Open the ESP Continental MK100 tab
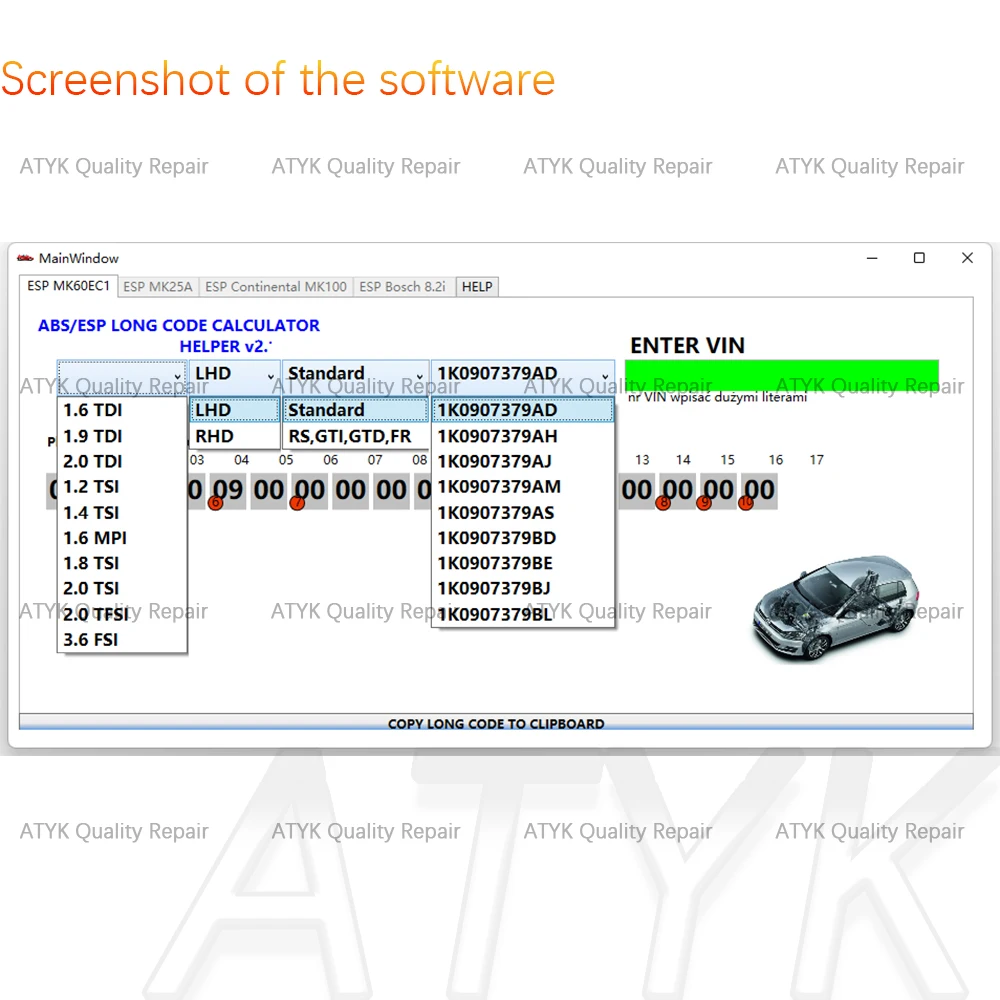 point(276,287)
